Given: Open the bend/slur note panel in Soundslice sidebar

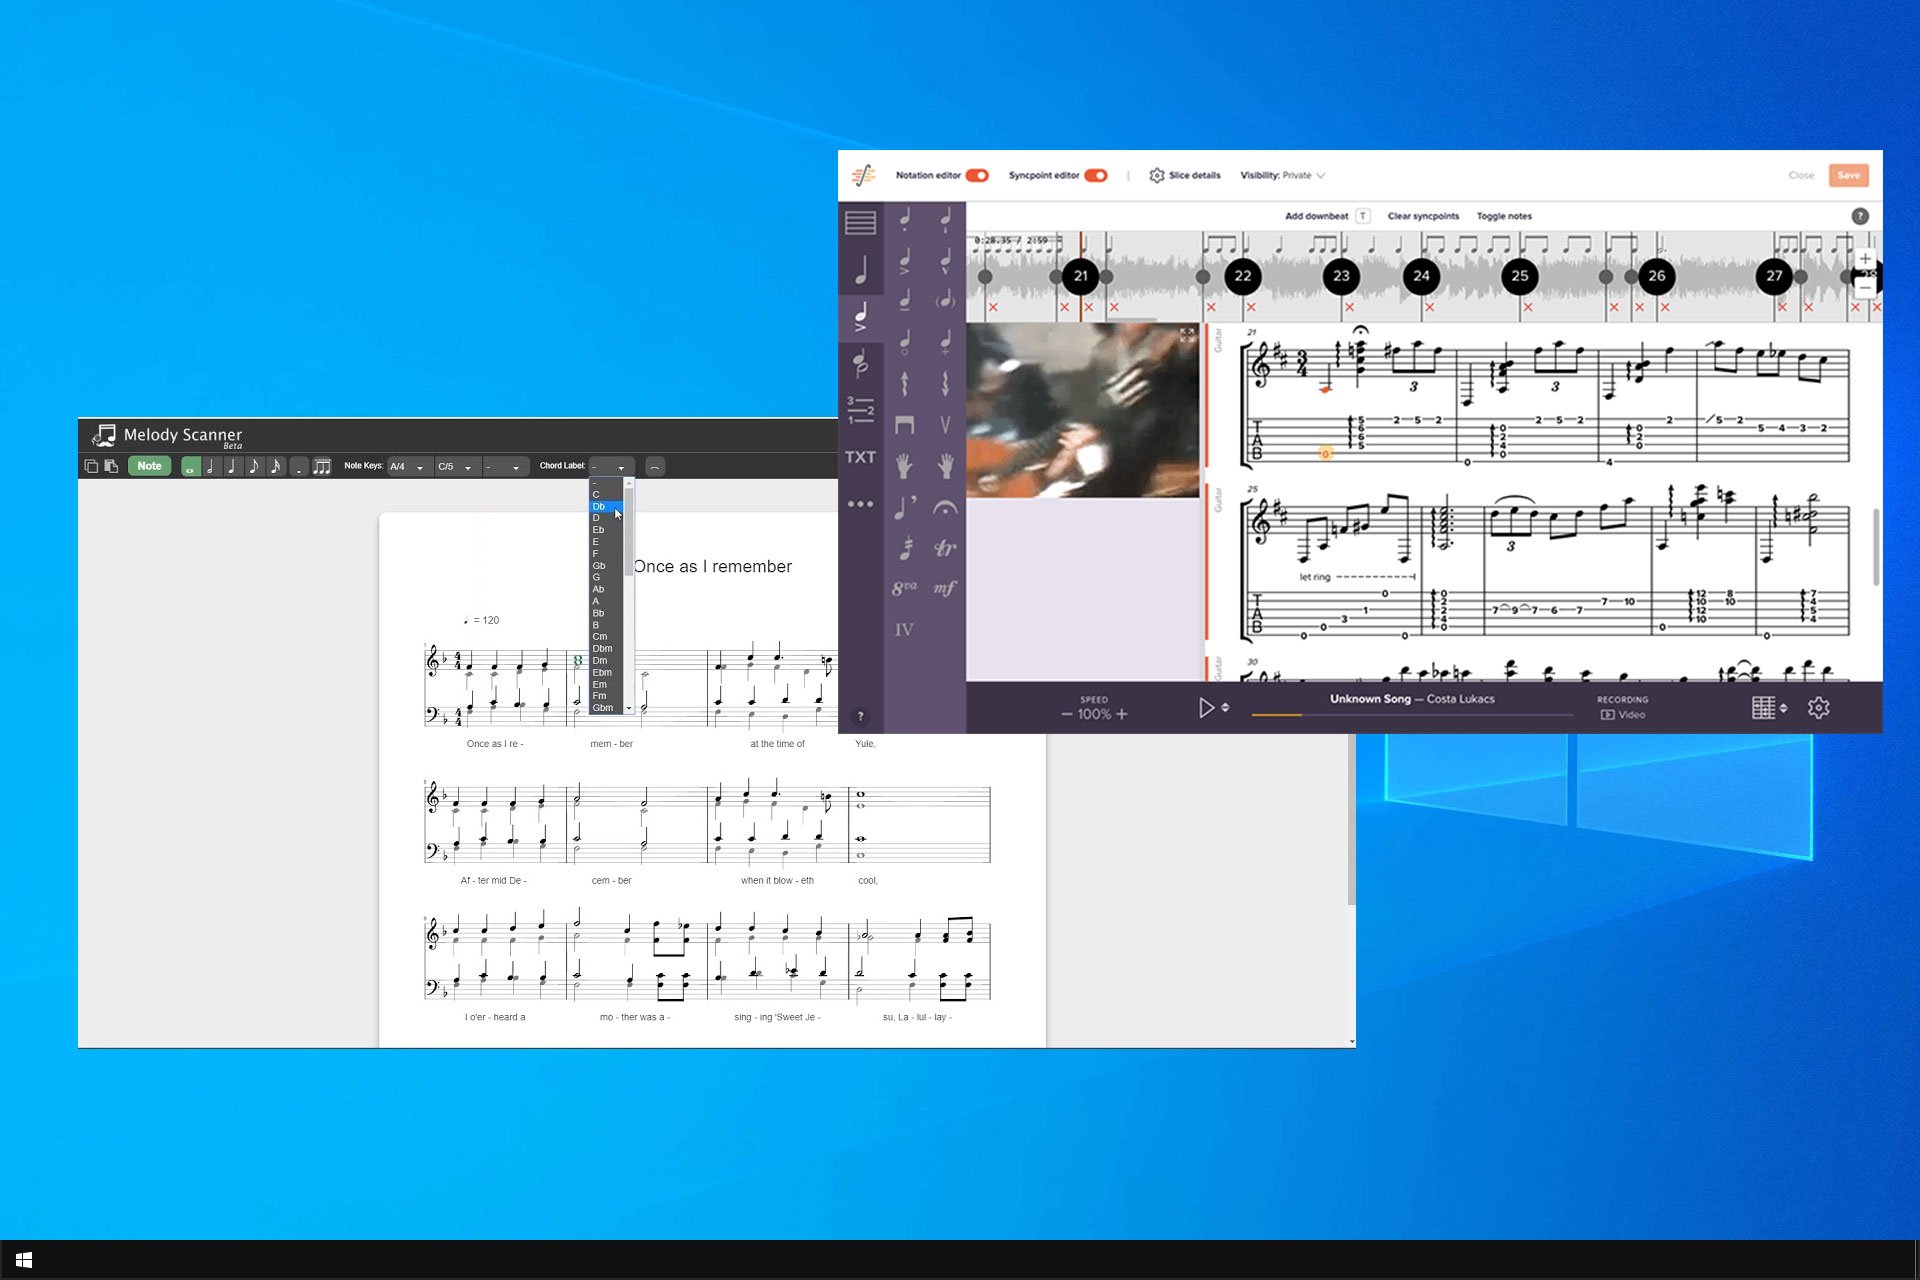Looking at the screenshot, I should pyautogui.click(x=860, y=363).
